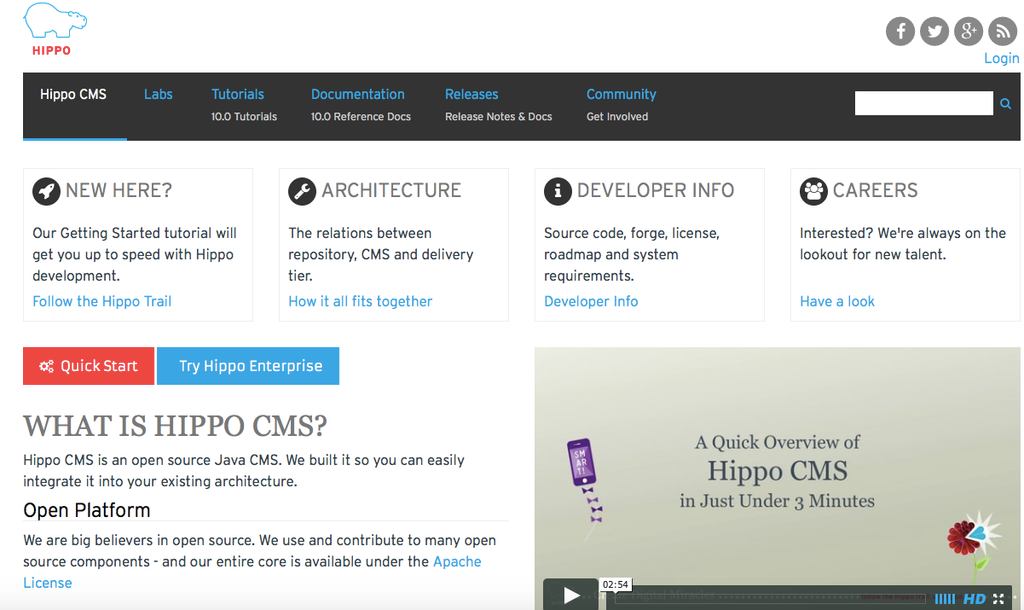Click the people icon beside Careers

(814, 191)
